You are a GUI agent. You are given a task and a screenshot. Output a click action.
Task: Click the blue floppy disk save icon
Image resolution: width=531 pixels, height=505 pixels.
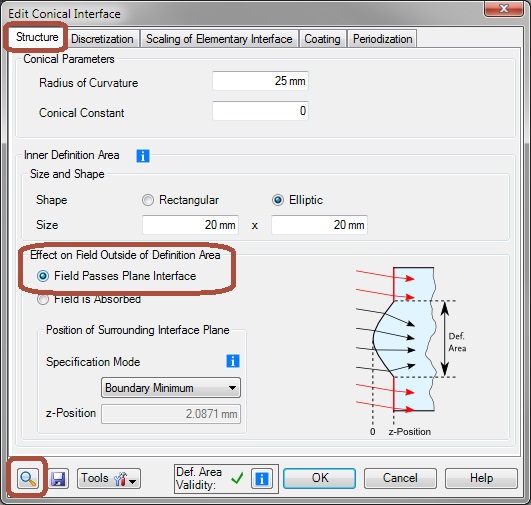click(x=58, y=479)
